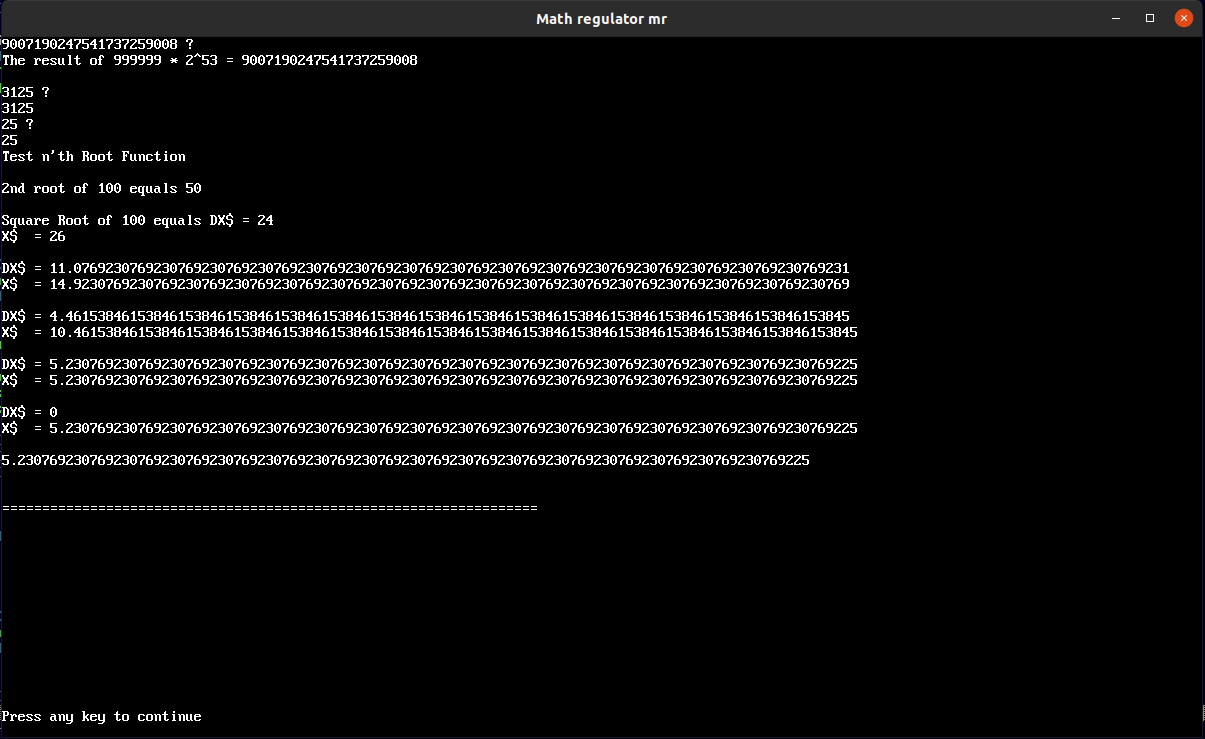
Task: Click the 'Math regulator mr' title bar text
Action: 601,18
